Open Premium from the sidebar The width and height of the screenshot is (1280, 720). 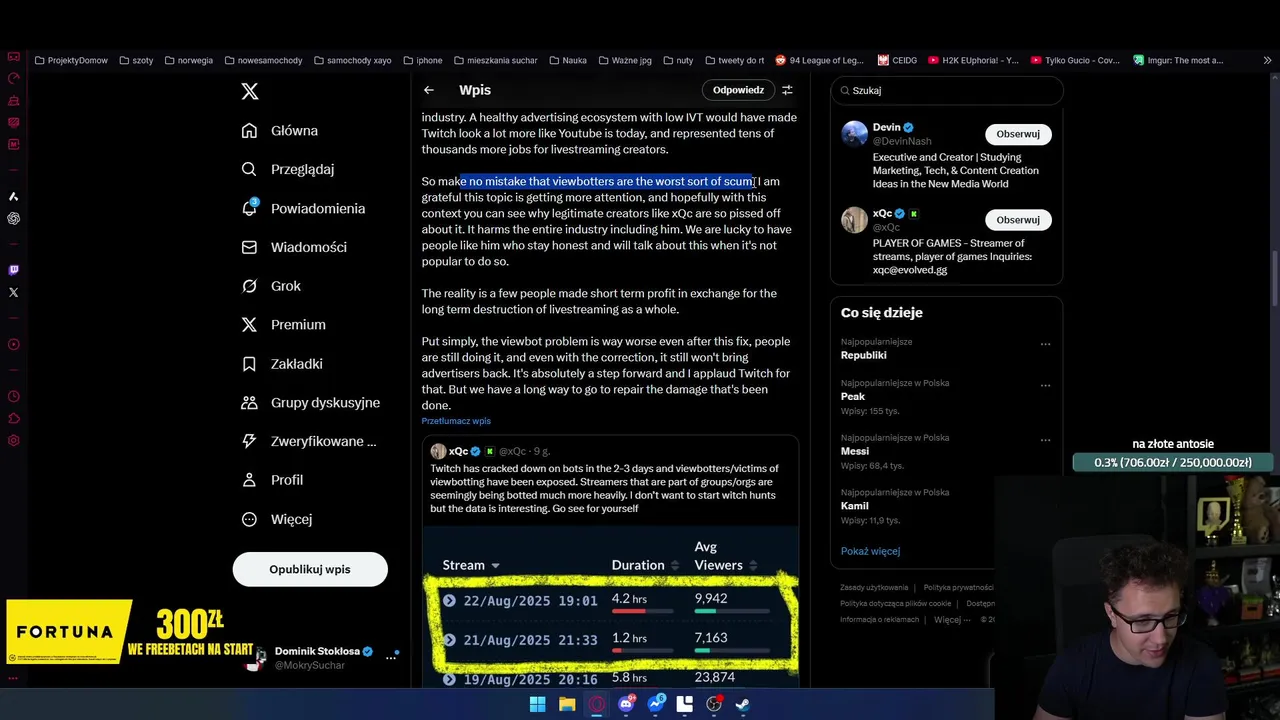pos(284,325)
